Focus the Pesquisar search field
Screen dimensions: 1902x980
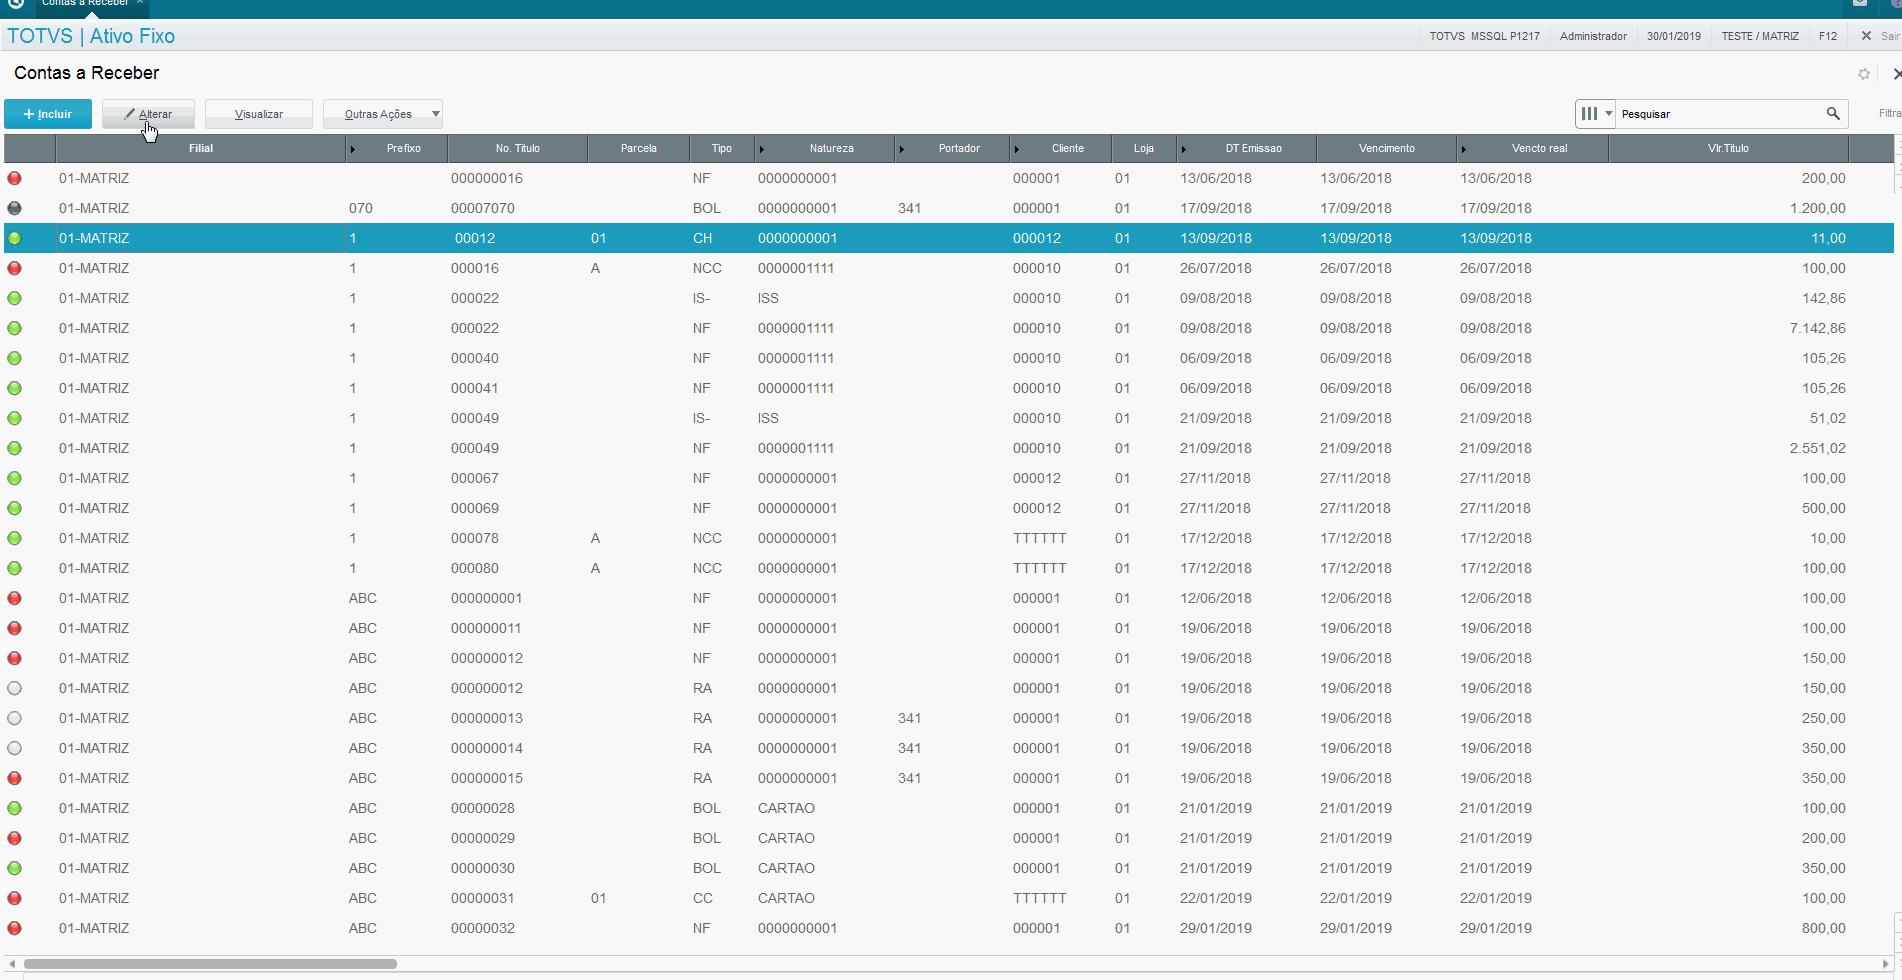(1718, 114)
